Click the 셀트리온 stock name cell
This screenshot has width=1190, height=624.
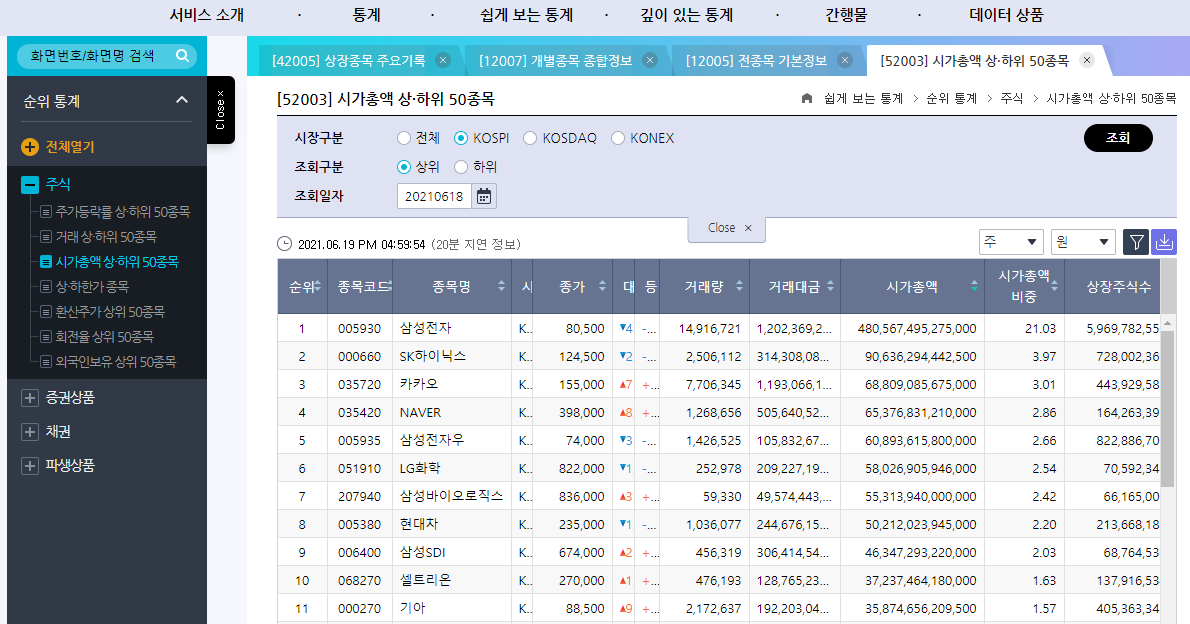tap(452, 580)
